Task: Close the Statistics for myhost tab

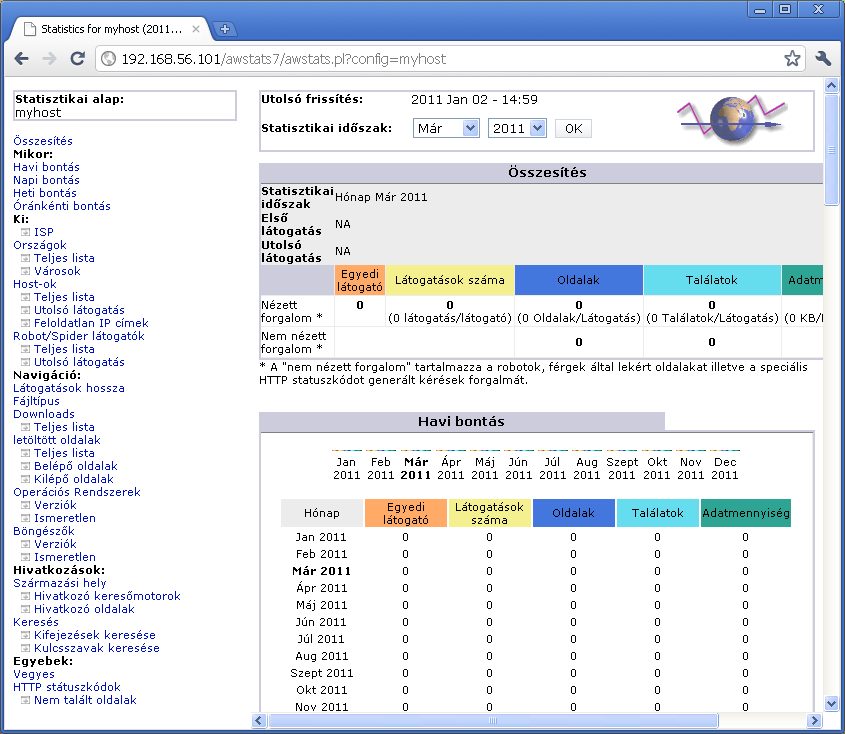Action: [x=196, y=29]
